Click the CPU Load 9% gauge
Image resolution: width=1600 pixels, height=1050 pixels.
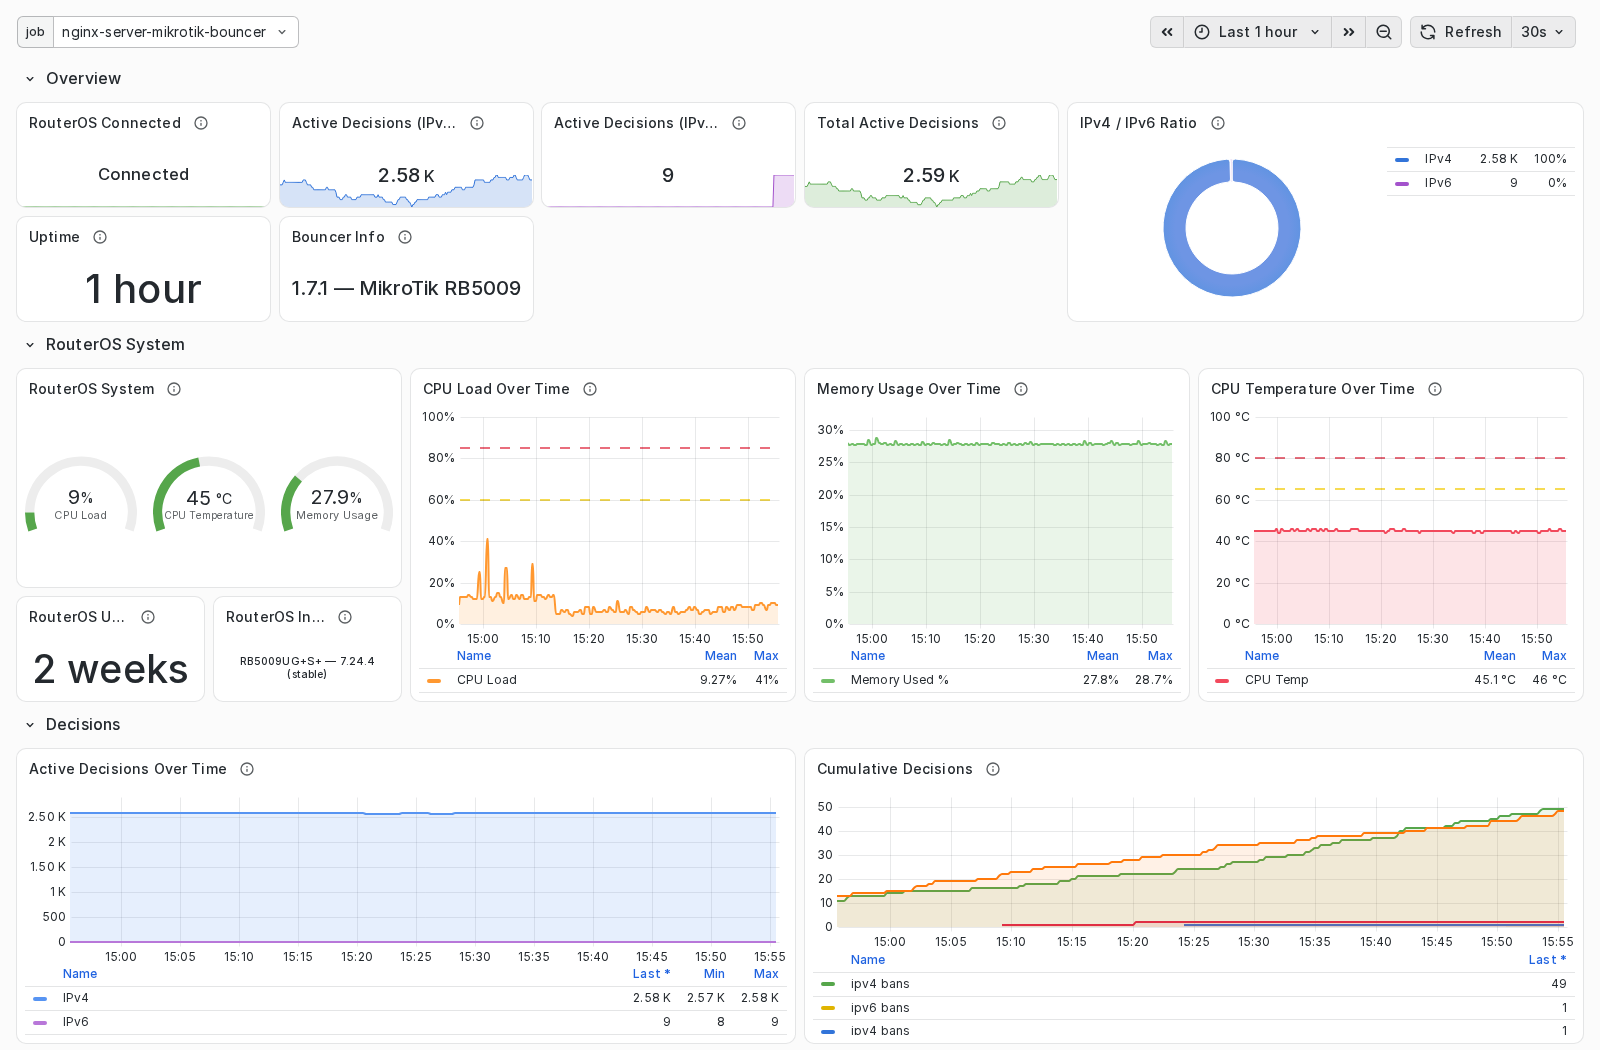[x=81, y=495]
